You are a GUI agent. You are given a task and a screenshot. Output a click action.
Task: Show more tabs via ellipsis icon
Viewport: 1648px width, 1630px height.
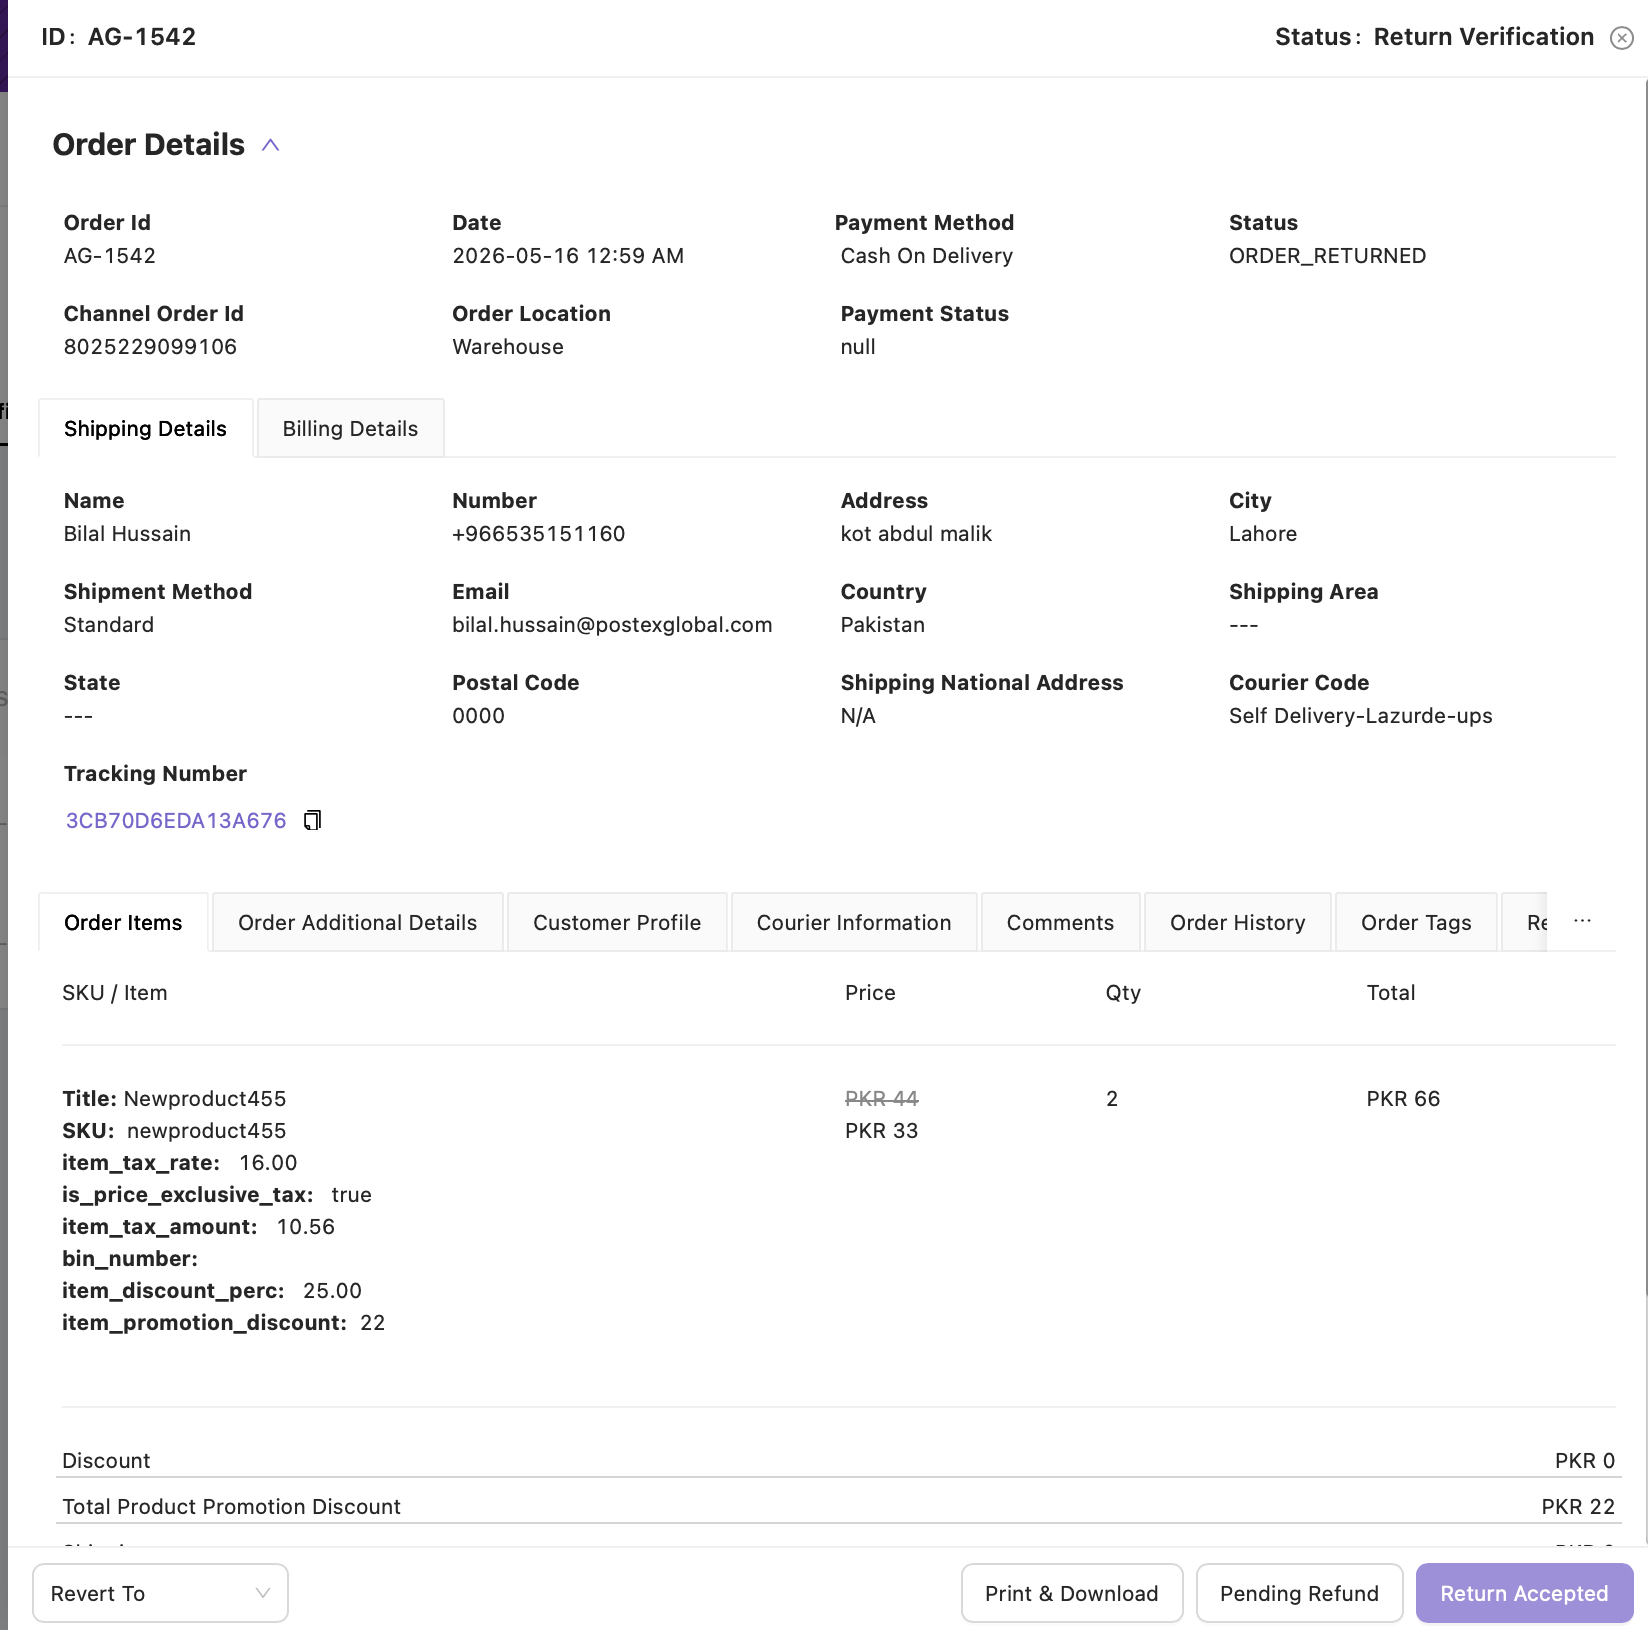tap(1582, 921)
